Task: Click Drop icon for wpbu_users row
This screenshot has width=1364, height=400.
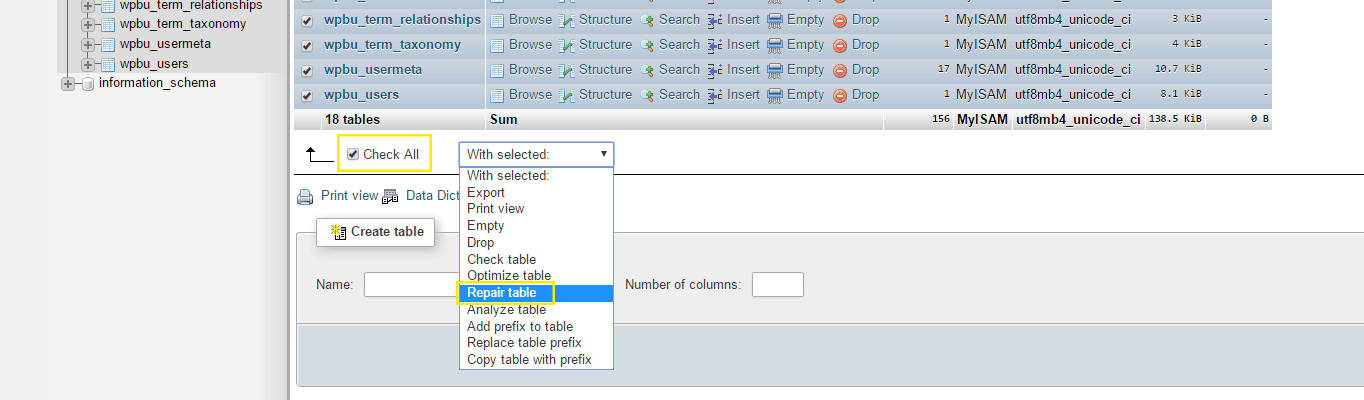Action: [x=840, y=95]
